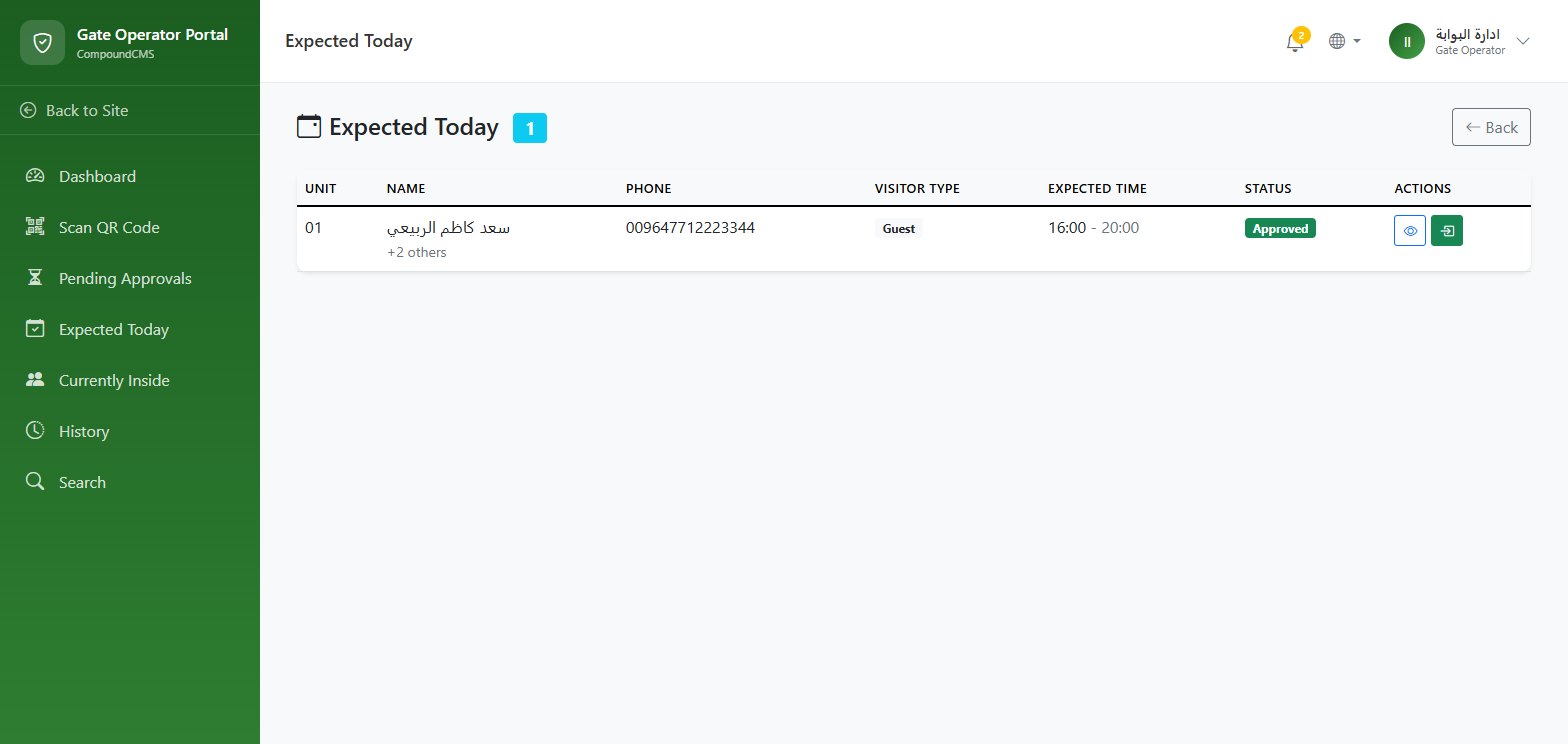Screen dimensions: 1568x744
Task: Click the calendar icon beside Expected Today heading
Action: 309,127
